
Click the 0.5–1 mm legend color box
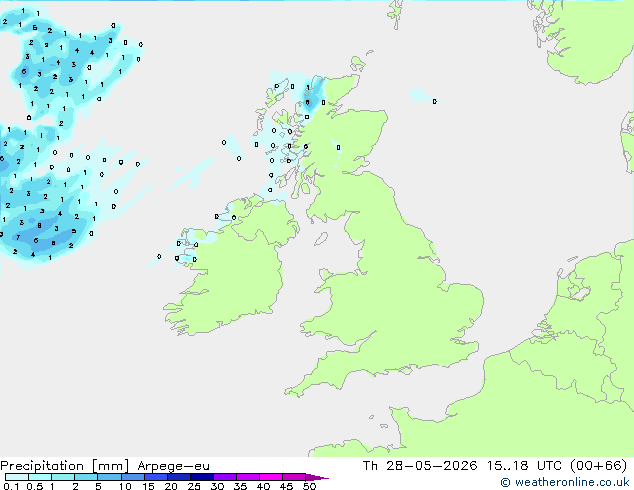click(40, 477)
